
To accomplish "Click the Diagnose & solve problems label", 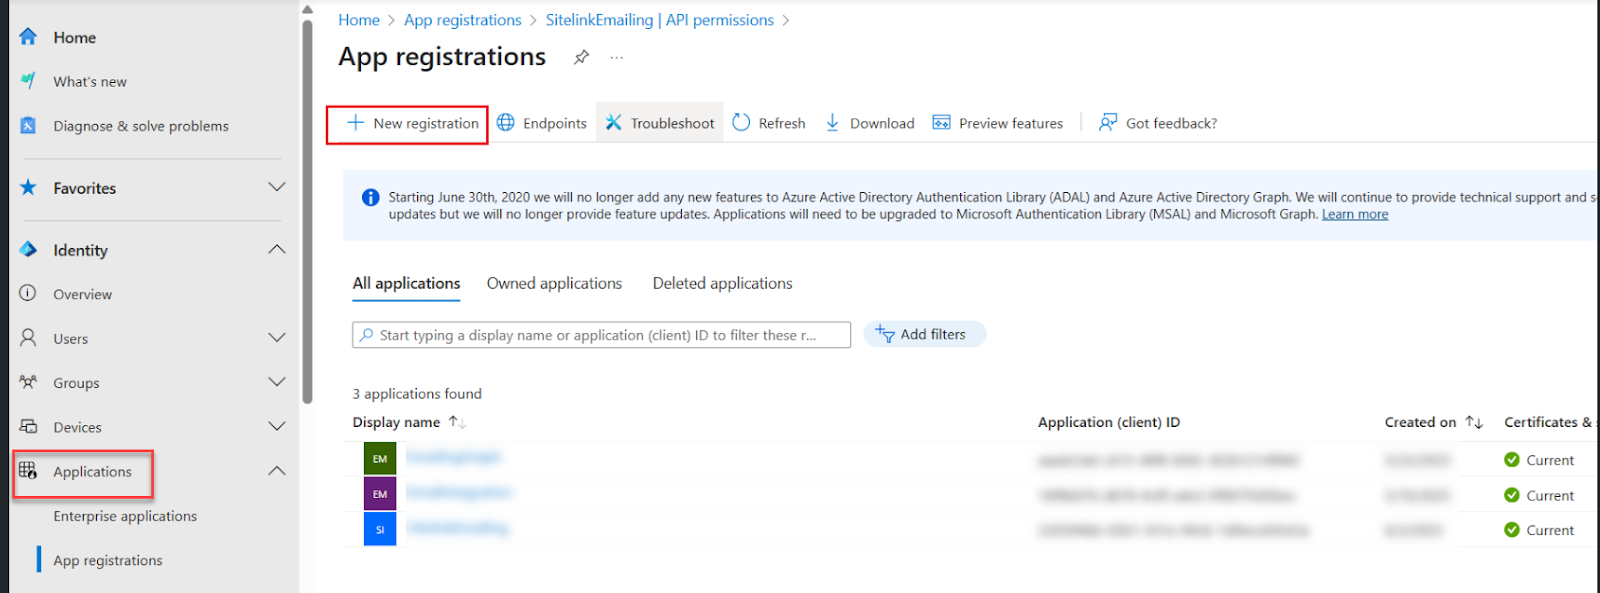I will (x=141, y=126).
